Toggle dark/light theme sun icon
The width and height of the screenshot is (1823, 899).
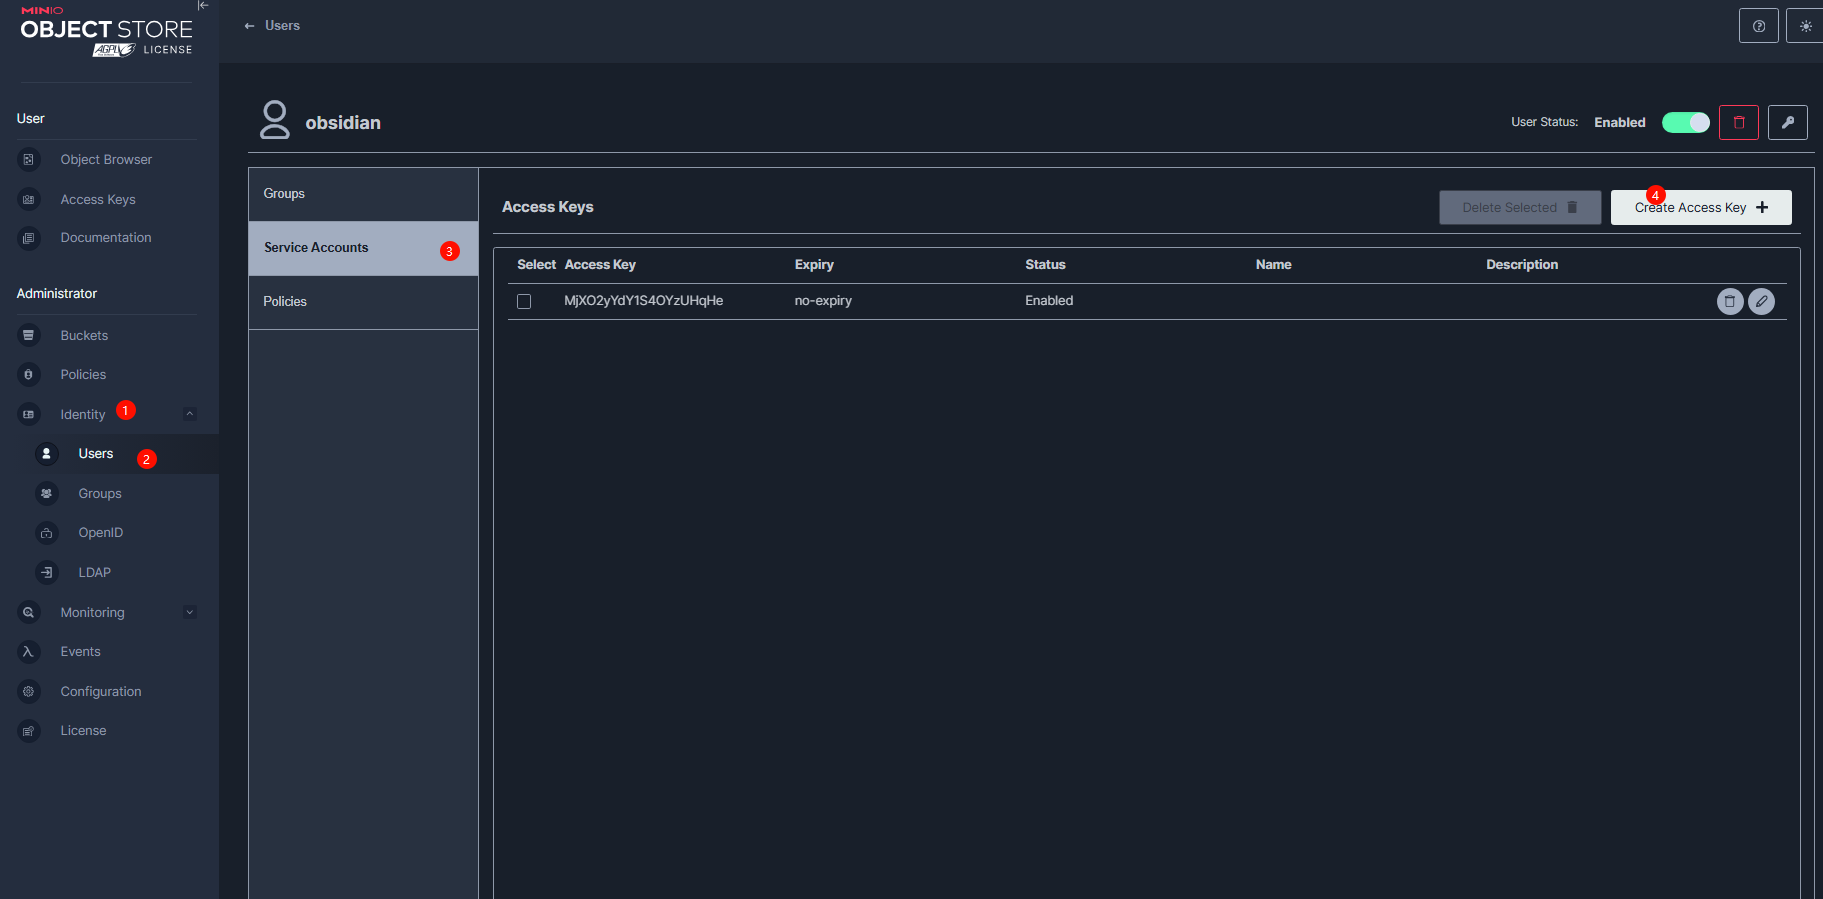coord(1805,26)
